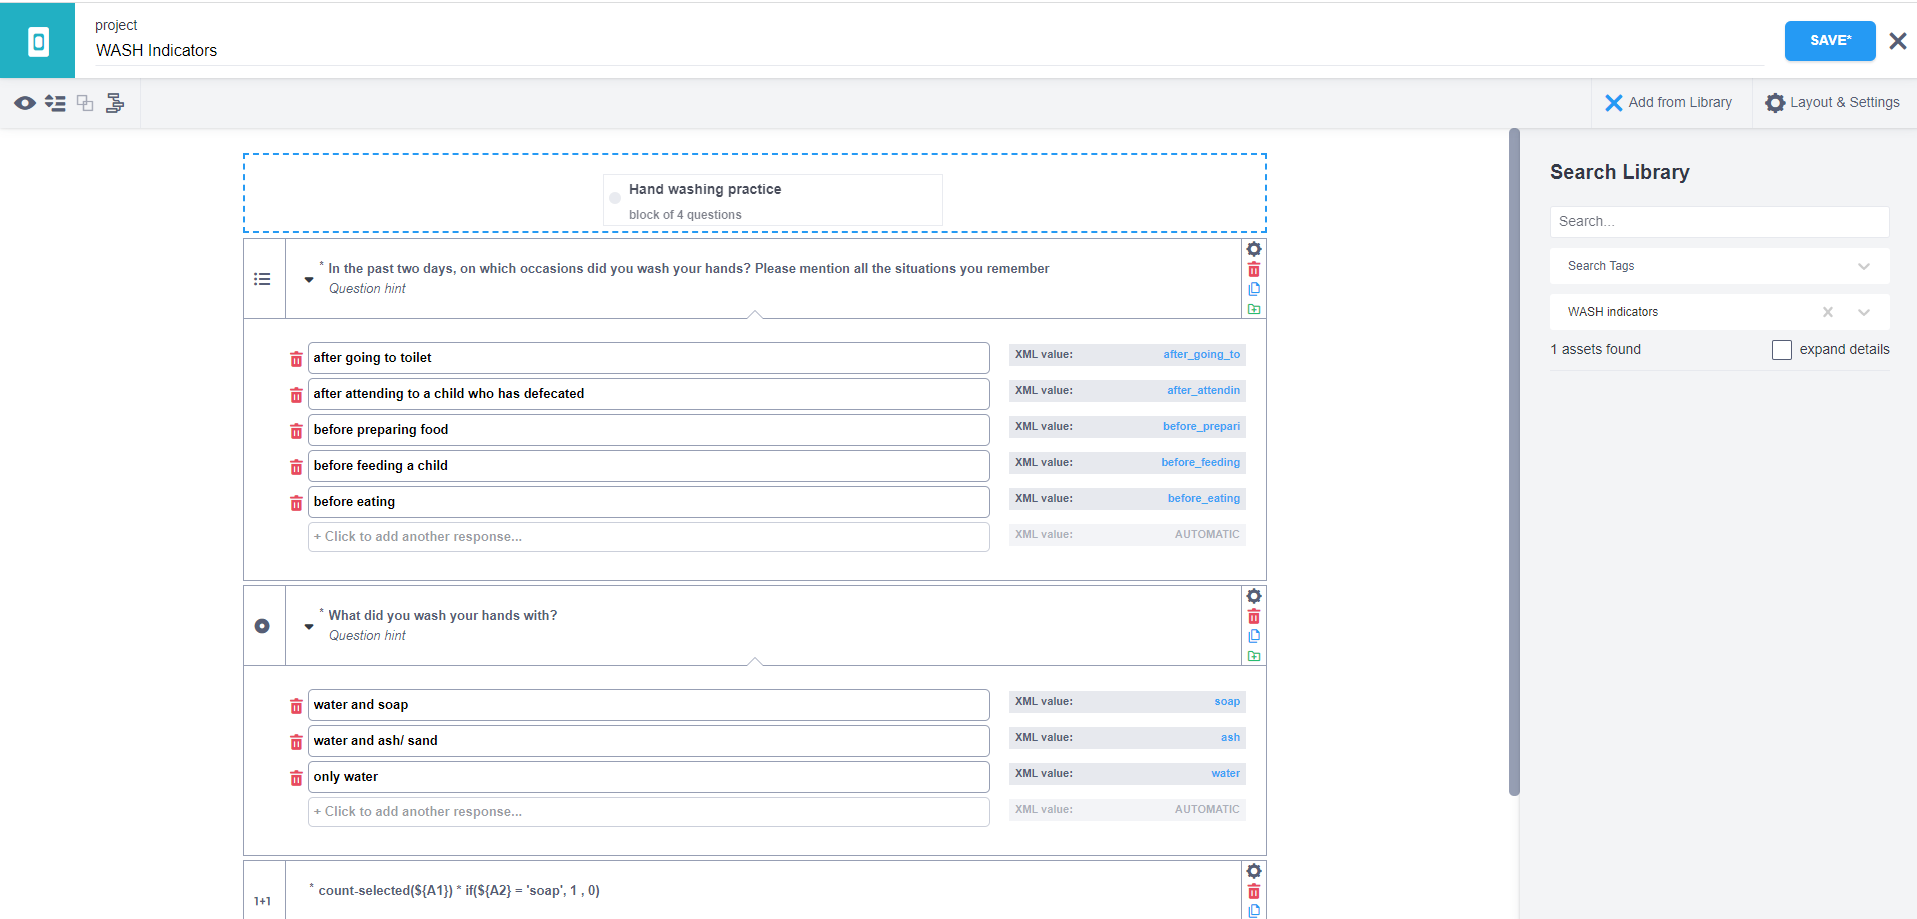Duplicate the first question using the copy icon
The height and width of the screenshot is (919, 1917).
1254,289
